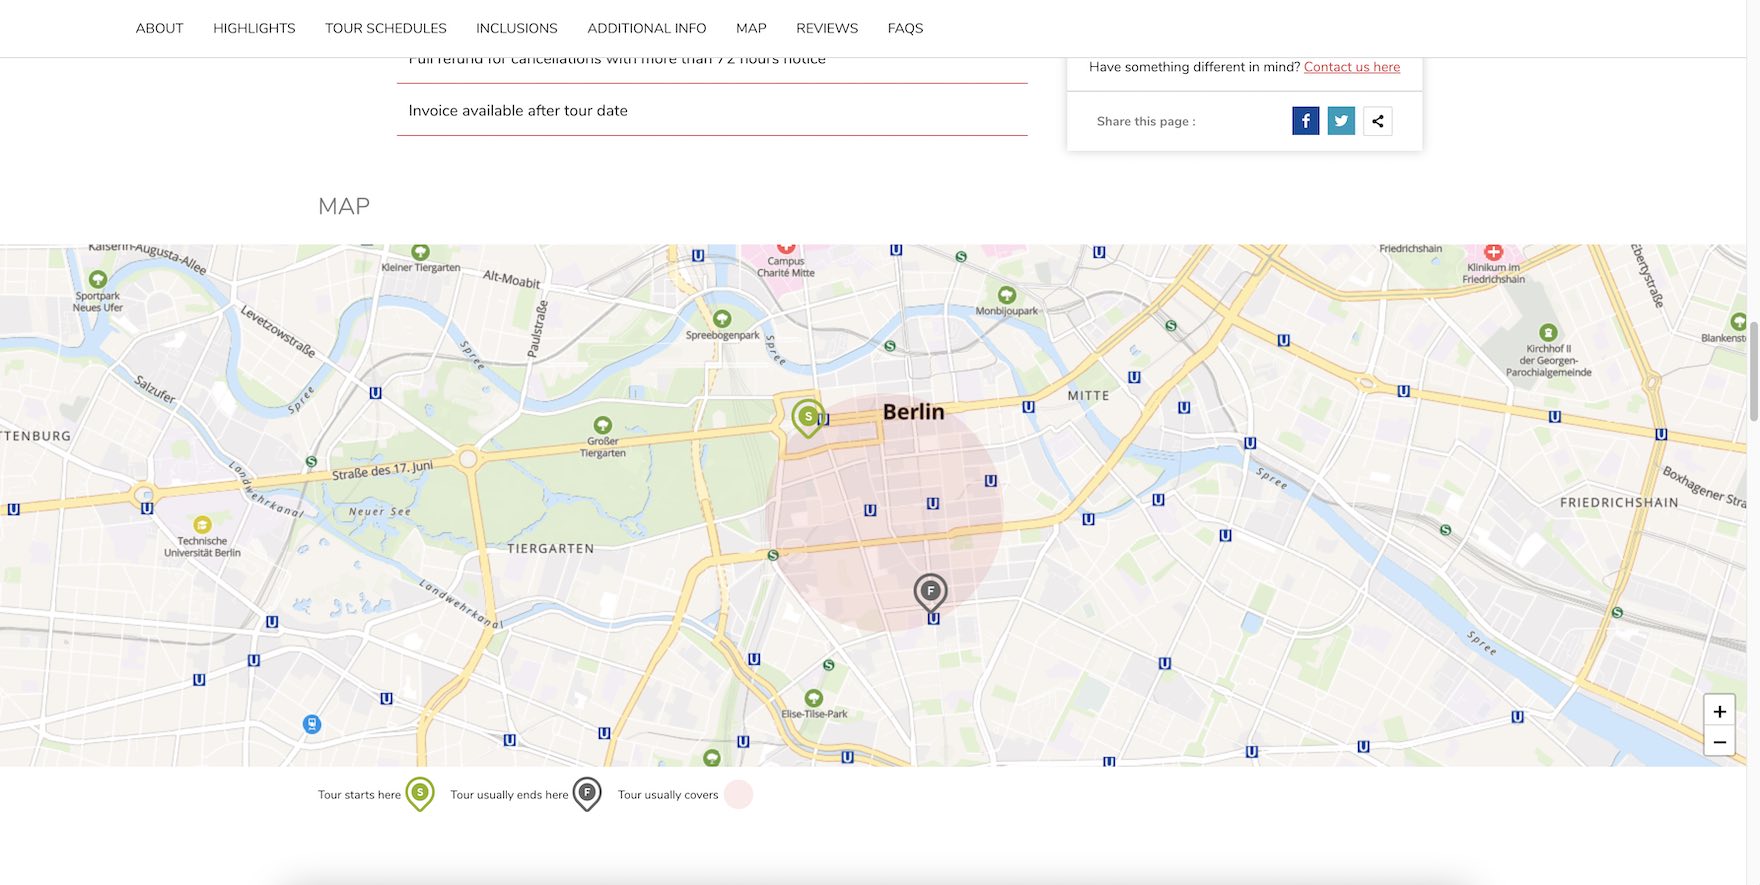1760x885 pixels.
Task: Open the Tour Schedules section
Action: click(385, 28)
